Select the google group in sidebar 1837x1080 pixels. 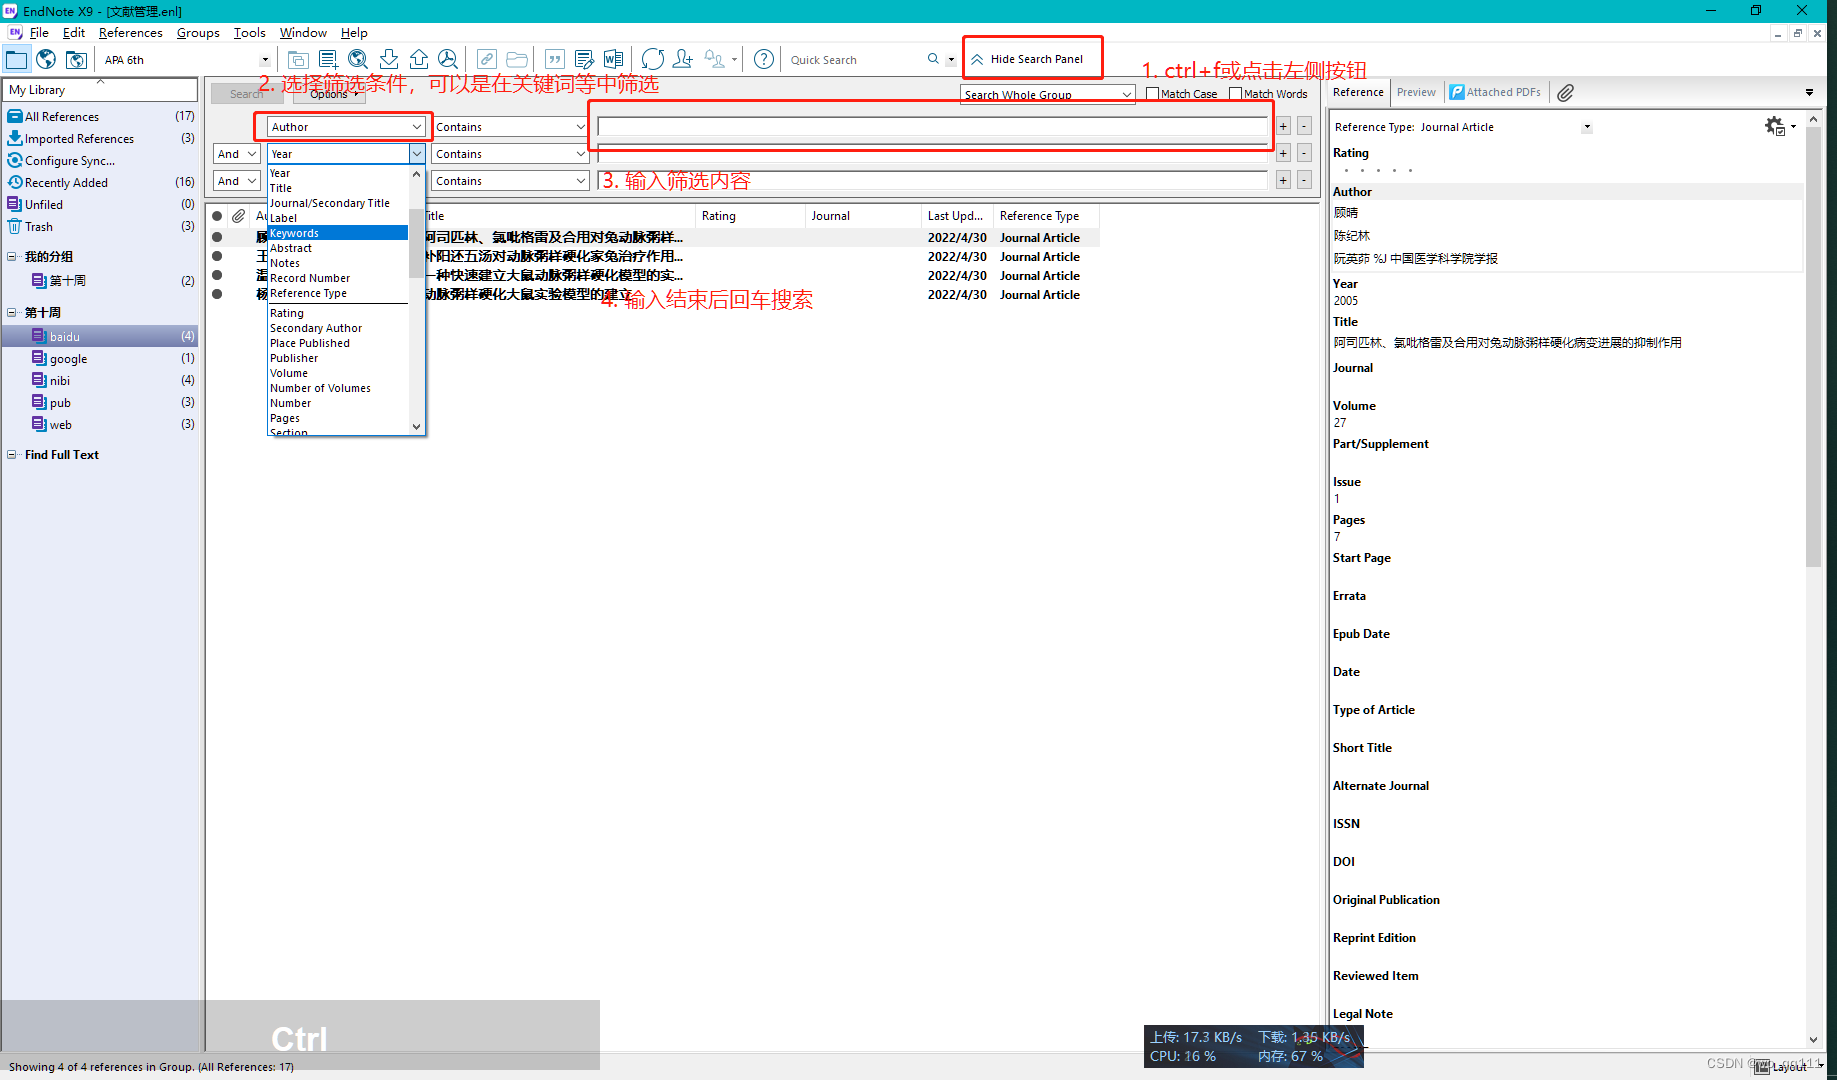point(100,359)
